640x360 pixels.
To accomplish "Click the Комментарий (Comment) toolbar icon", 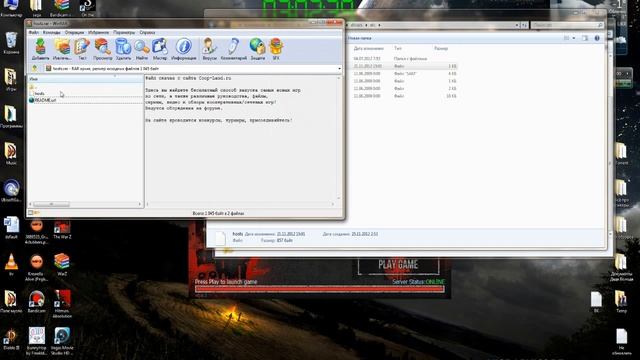I will pos(233,49).
